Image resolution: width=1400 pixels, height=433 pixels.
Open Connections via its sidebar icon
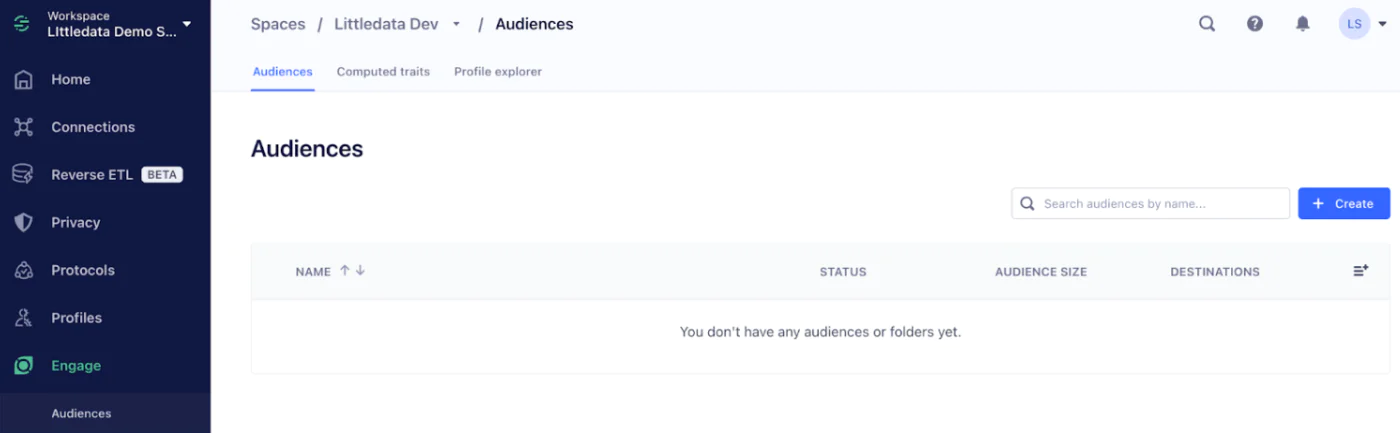pyautogui.click(x=23, y=127)
